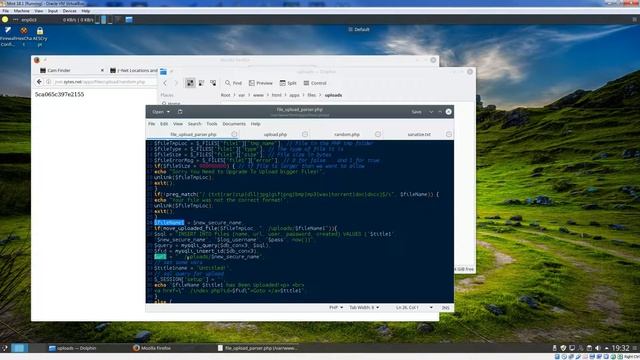This screenshot has width=640, height=360.
Task: Click file_upload_parser.php taskbar entry
Action: (x=258, y=348)
